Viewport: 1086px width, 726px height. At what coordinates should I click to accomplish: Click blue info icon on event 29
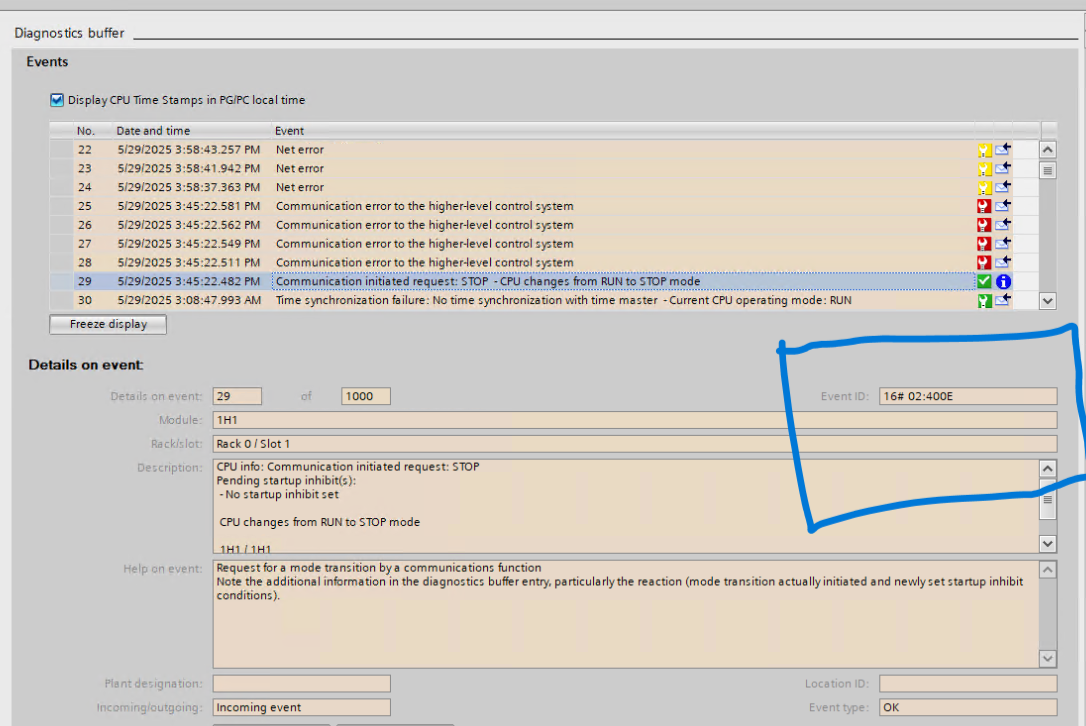coord(1003,282)
